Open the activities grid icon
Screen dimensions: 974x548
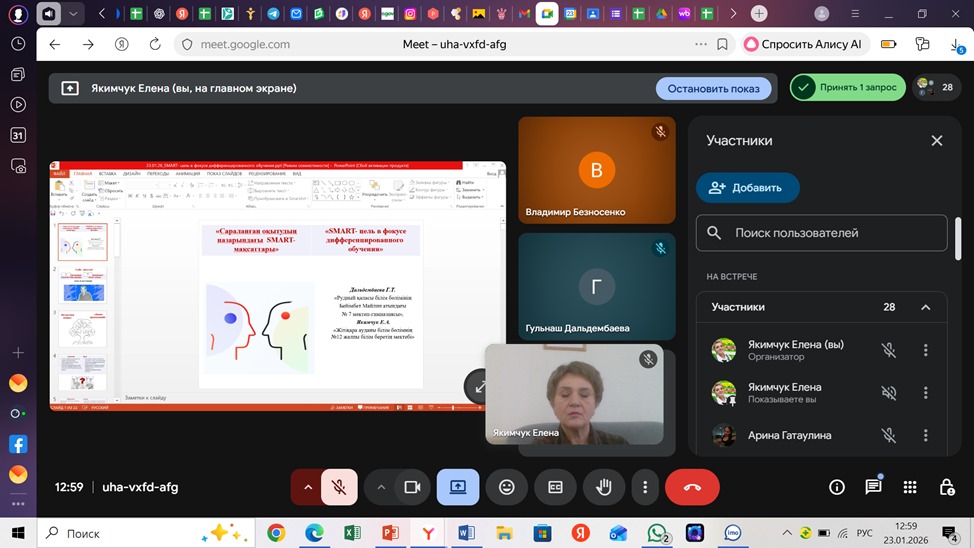pos(909,487)
